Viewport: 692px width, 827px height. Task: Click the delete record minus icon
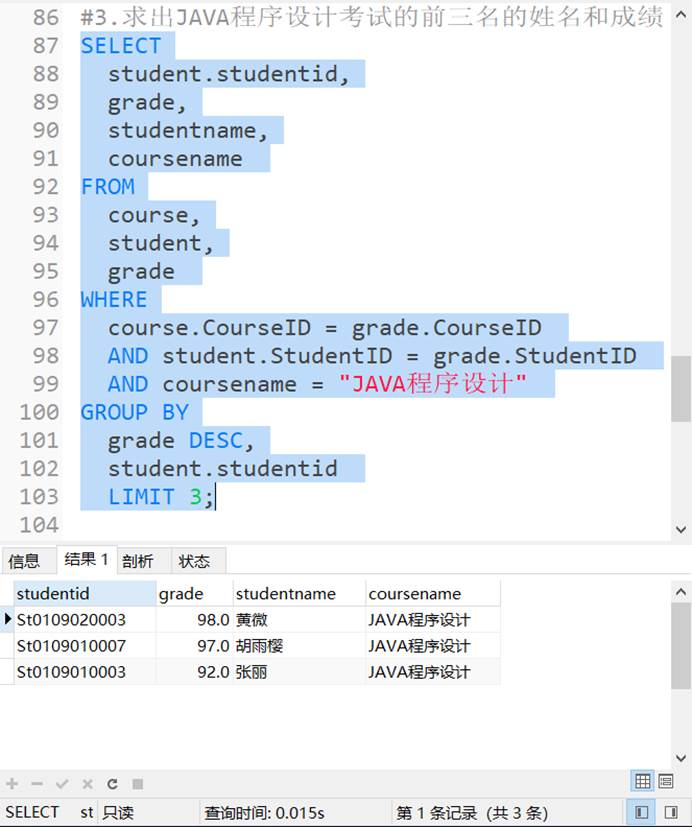click(37, 784)
